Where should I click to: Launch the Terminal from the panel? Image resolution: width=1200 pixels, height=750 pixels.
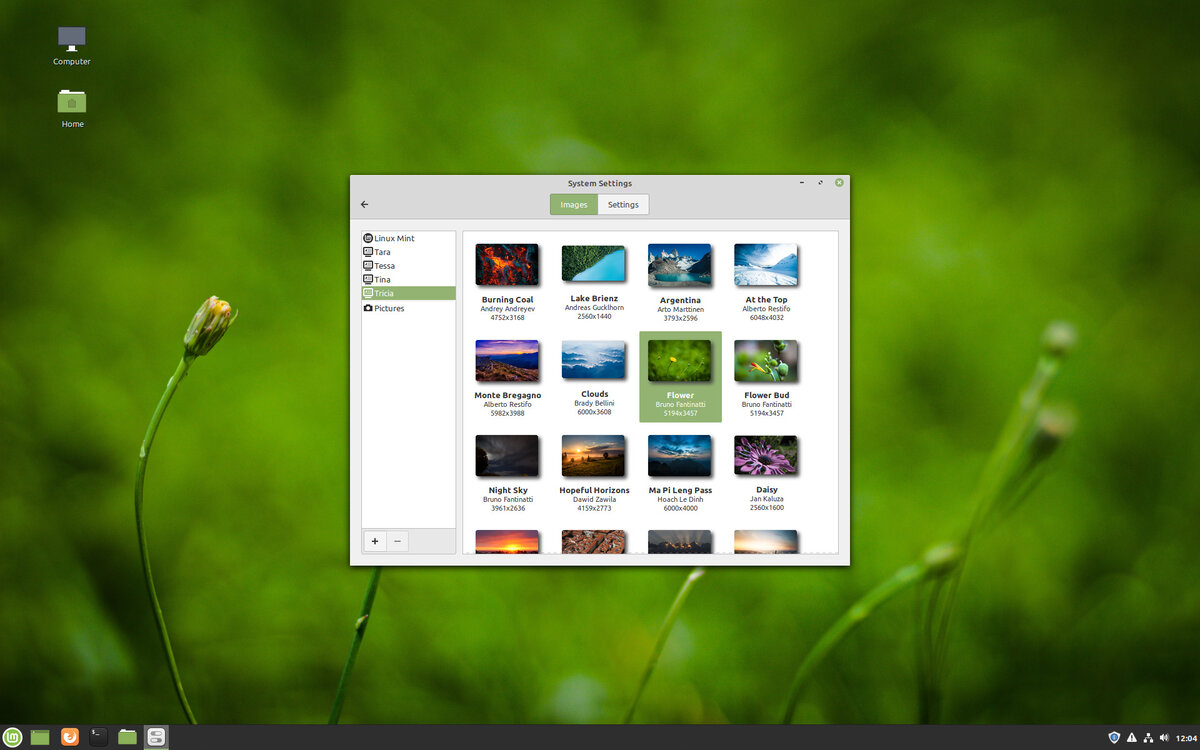[x=98, y=737]
